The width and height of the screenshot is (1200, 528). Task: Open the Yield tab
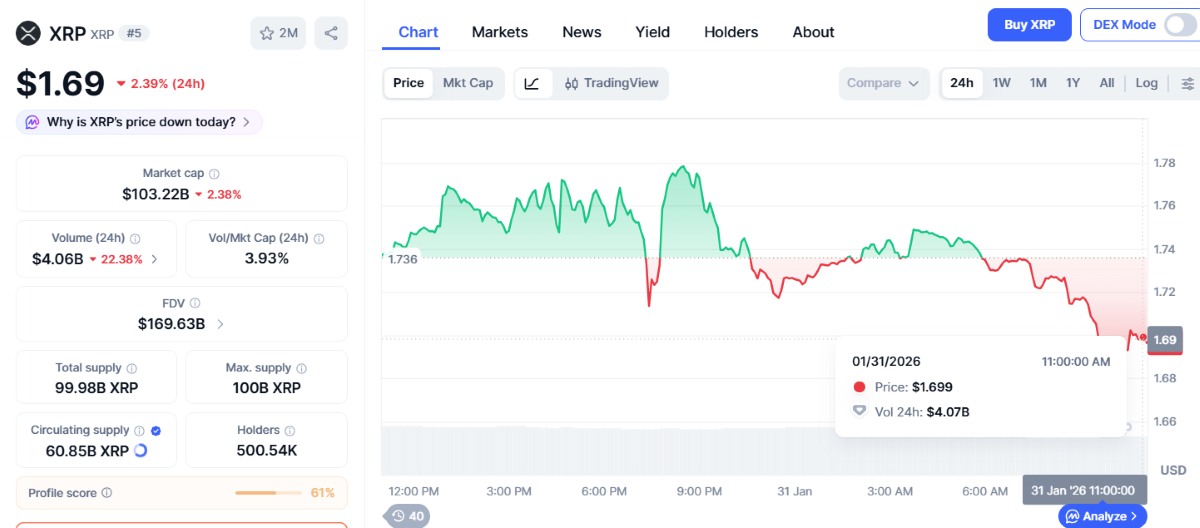[653, 32]
